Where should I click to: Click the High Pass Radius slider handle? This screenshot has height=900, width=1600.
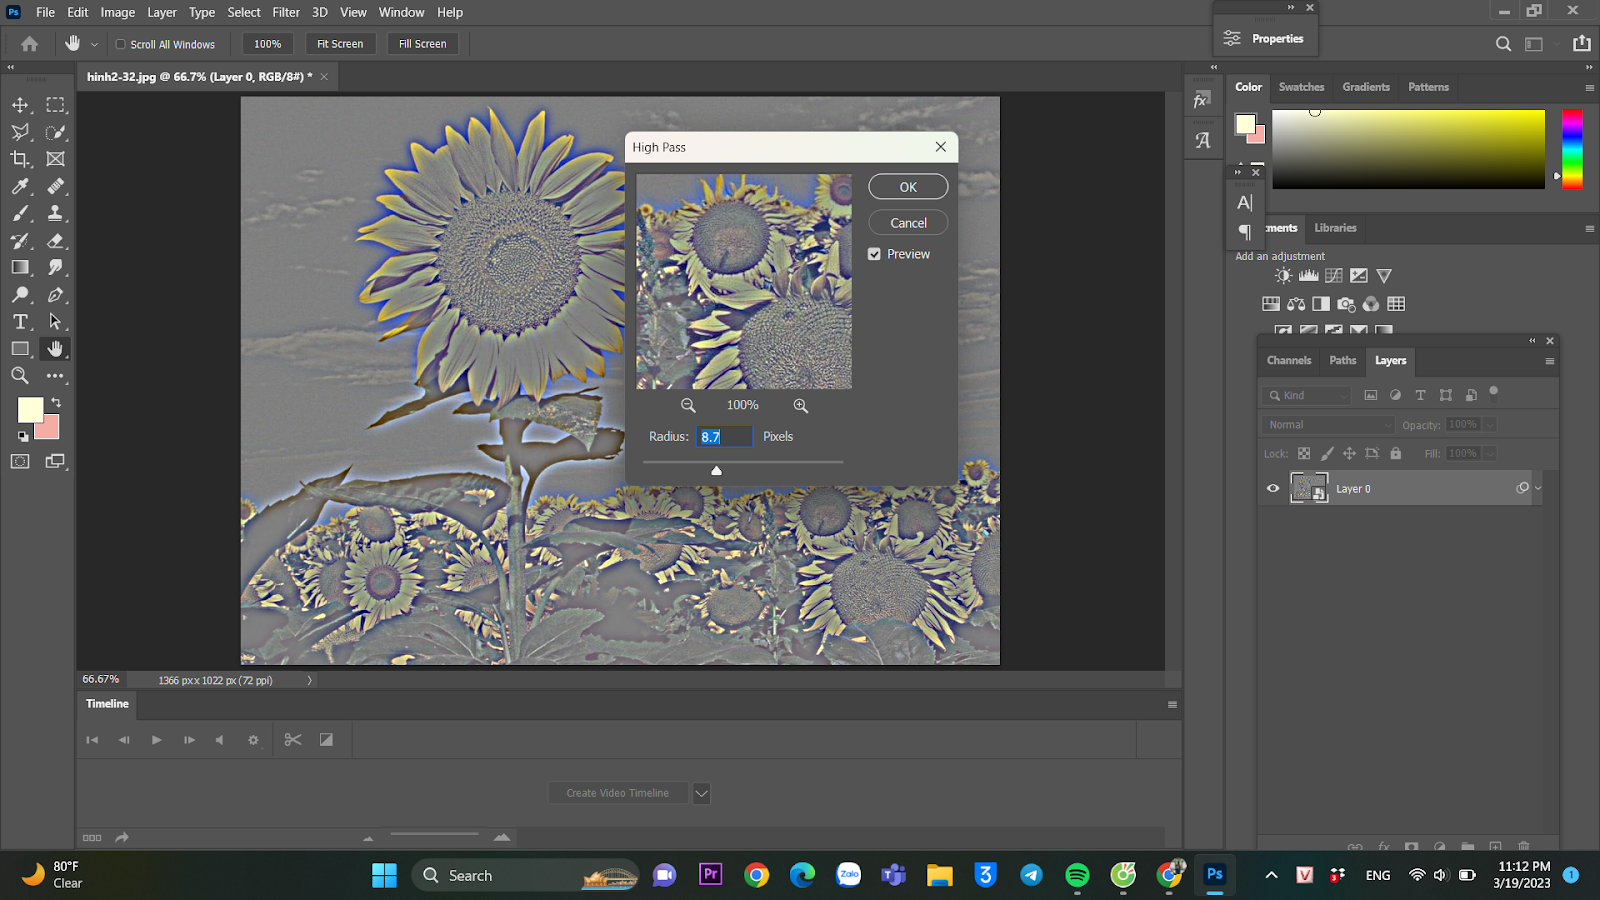point(716,470)
